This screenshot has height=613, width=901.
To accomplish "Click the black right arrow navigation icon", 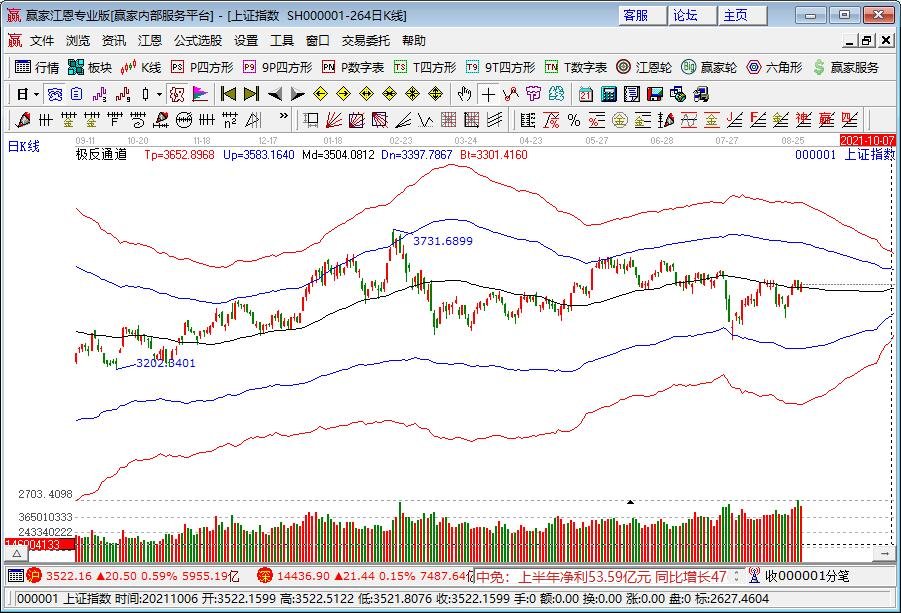I will click(x=298, y=94).
